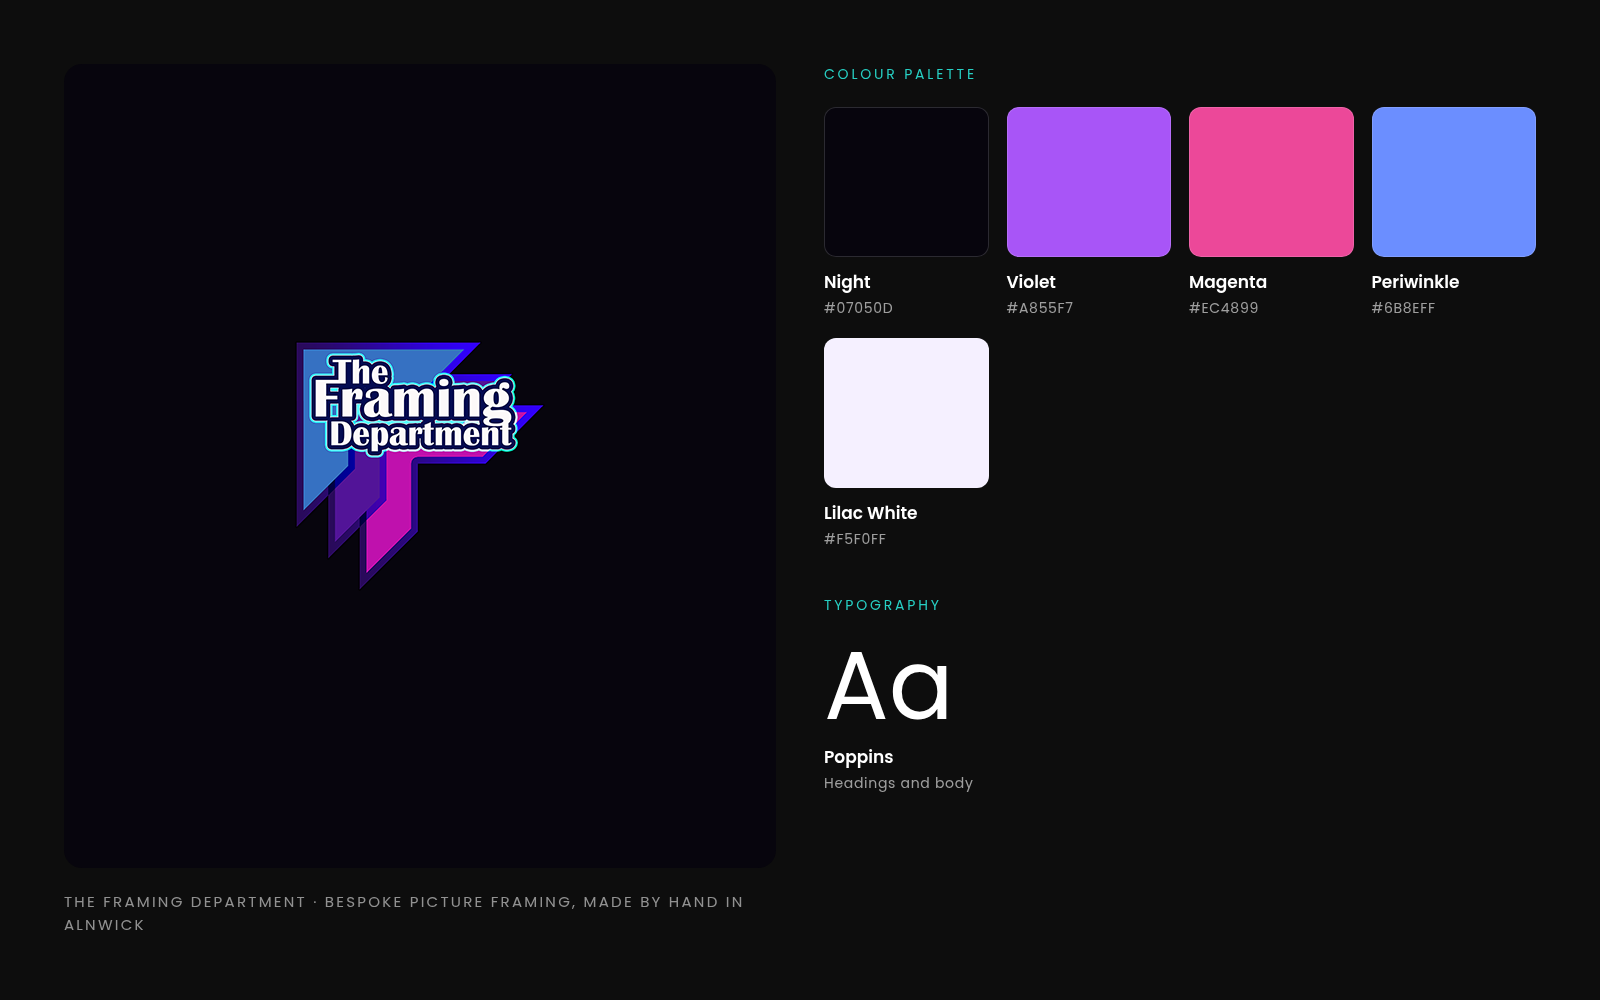This screenshot has width=1600, height=1000.
Task: Click the hex code #07050D
Action: coord(858,308)
